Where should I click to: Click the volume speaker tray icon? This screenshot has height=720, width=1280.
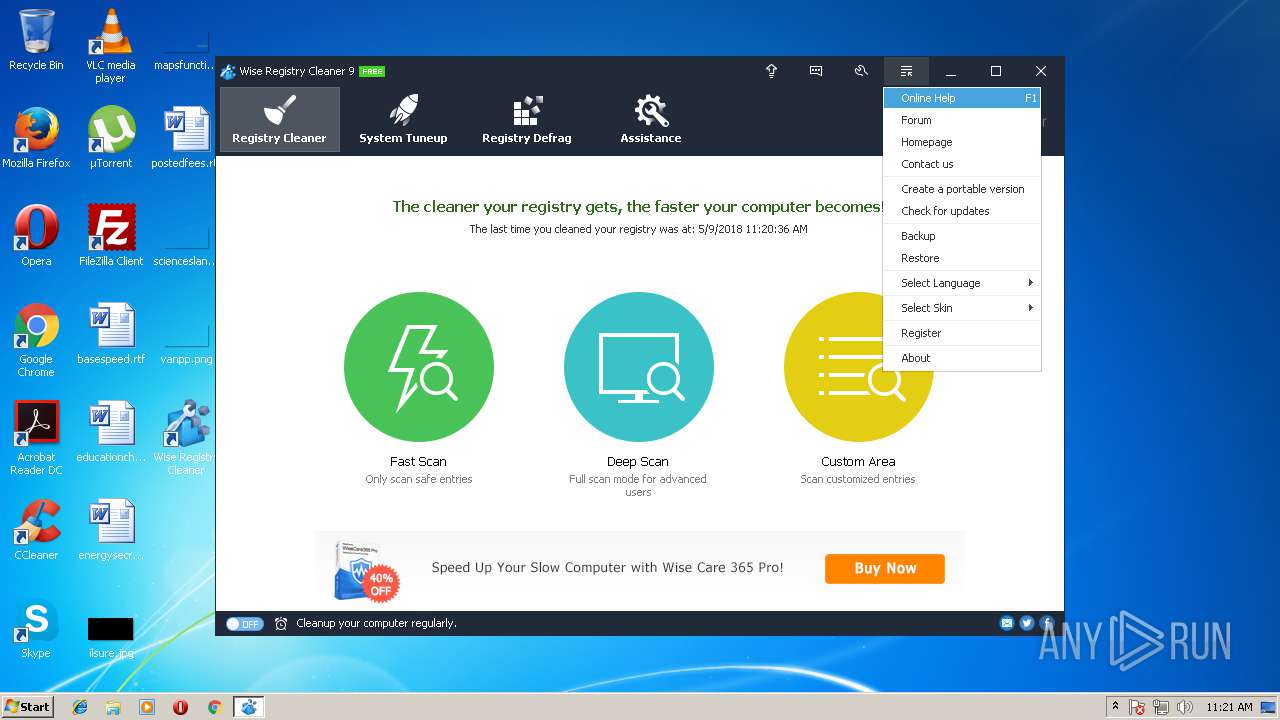pos(1185,707)
